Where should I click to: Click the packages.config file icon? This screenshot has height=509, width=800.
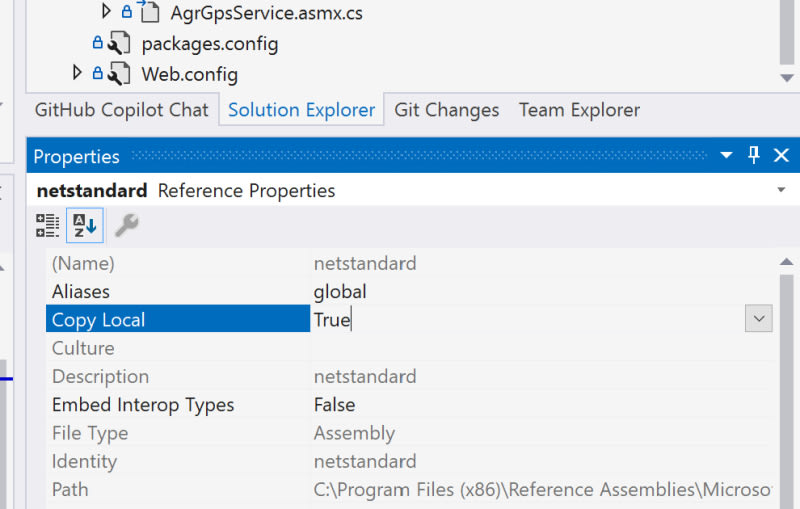[120, 44]
